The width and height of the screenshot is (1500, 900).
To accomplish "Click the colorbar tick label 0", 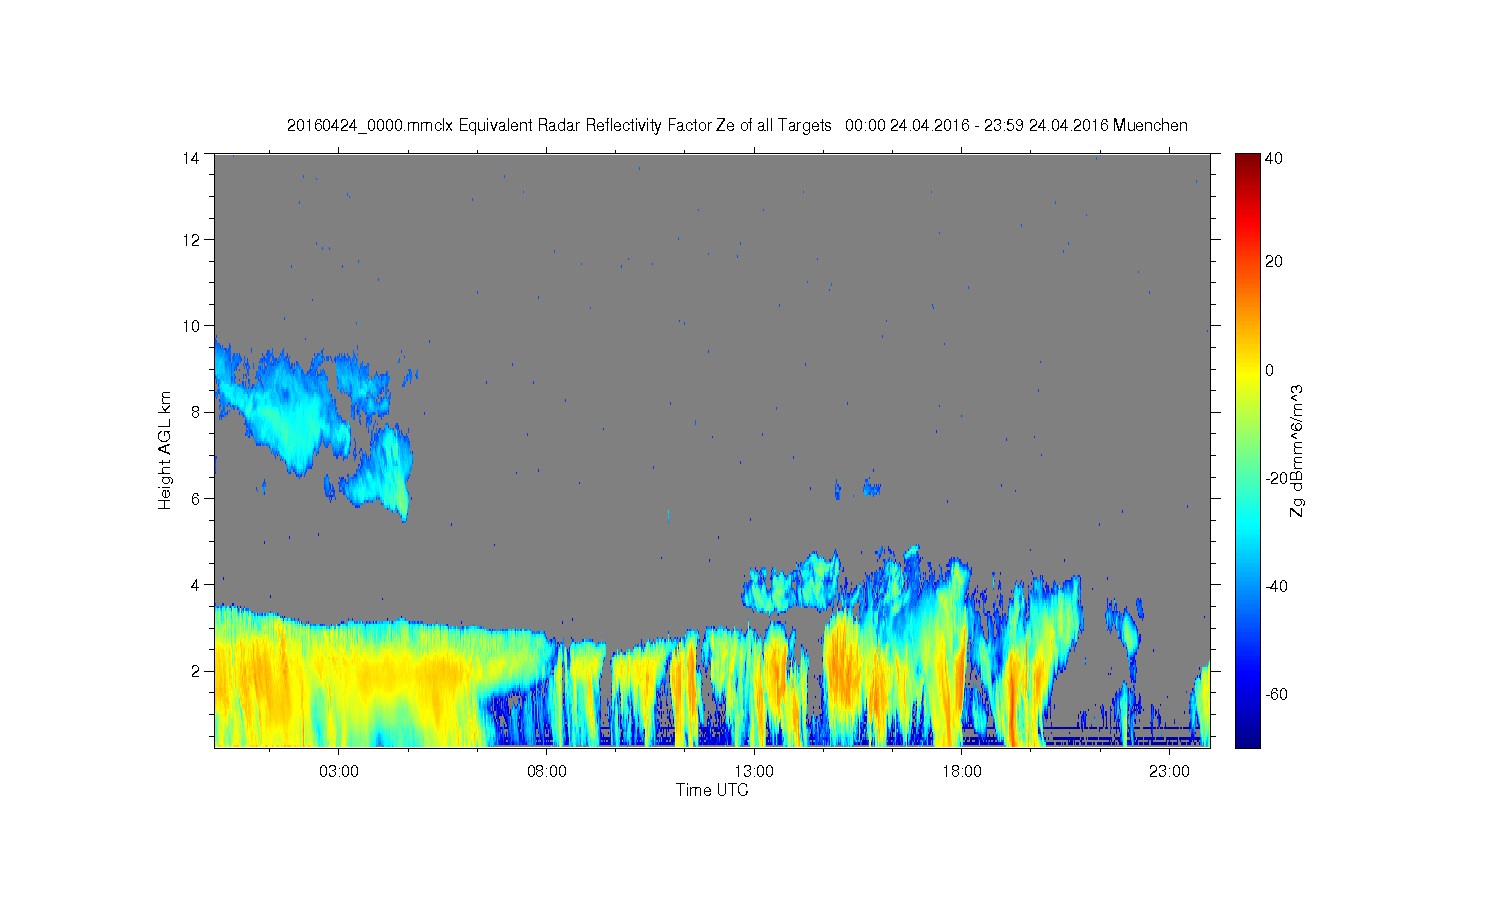I will coord(1270,370).
